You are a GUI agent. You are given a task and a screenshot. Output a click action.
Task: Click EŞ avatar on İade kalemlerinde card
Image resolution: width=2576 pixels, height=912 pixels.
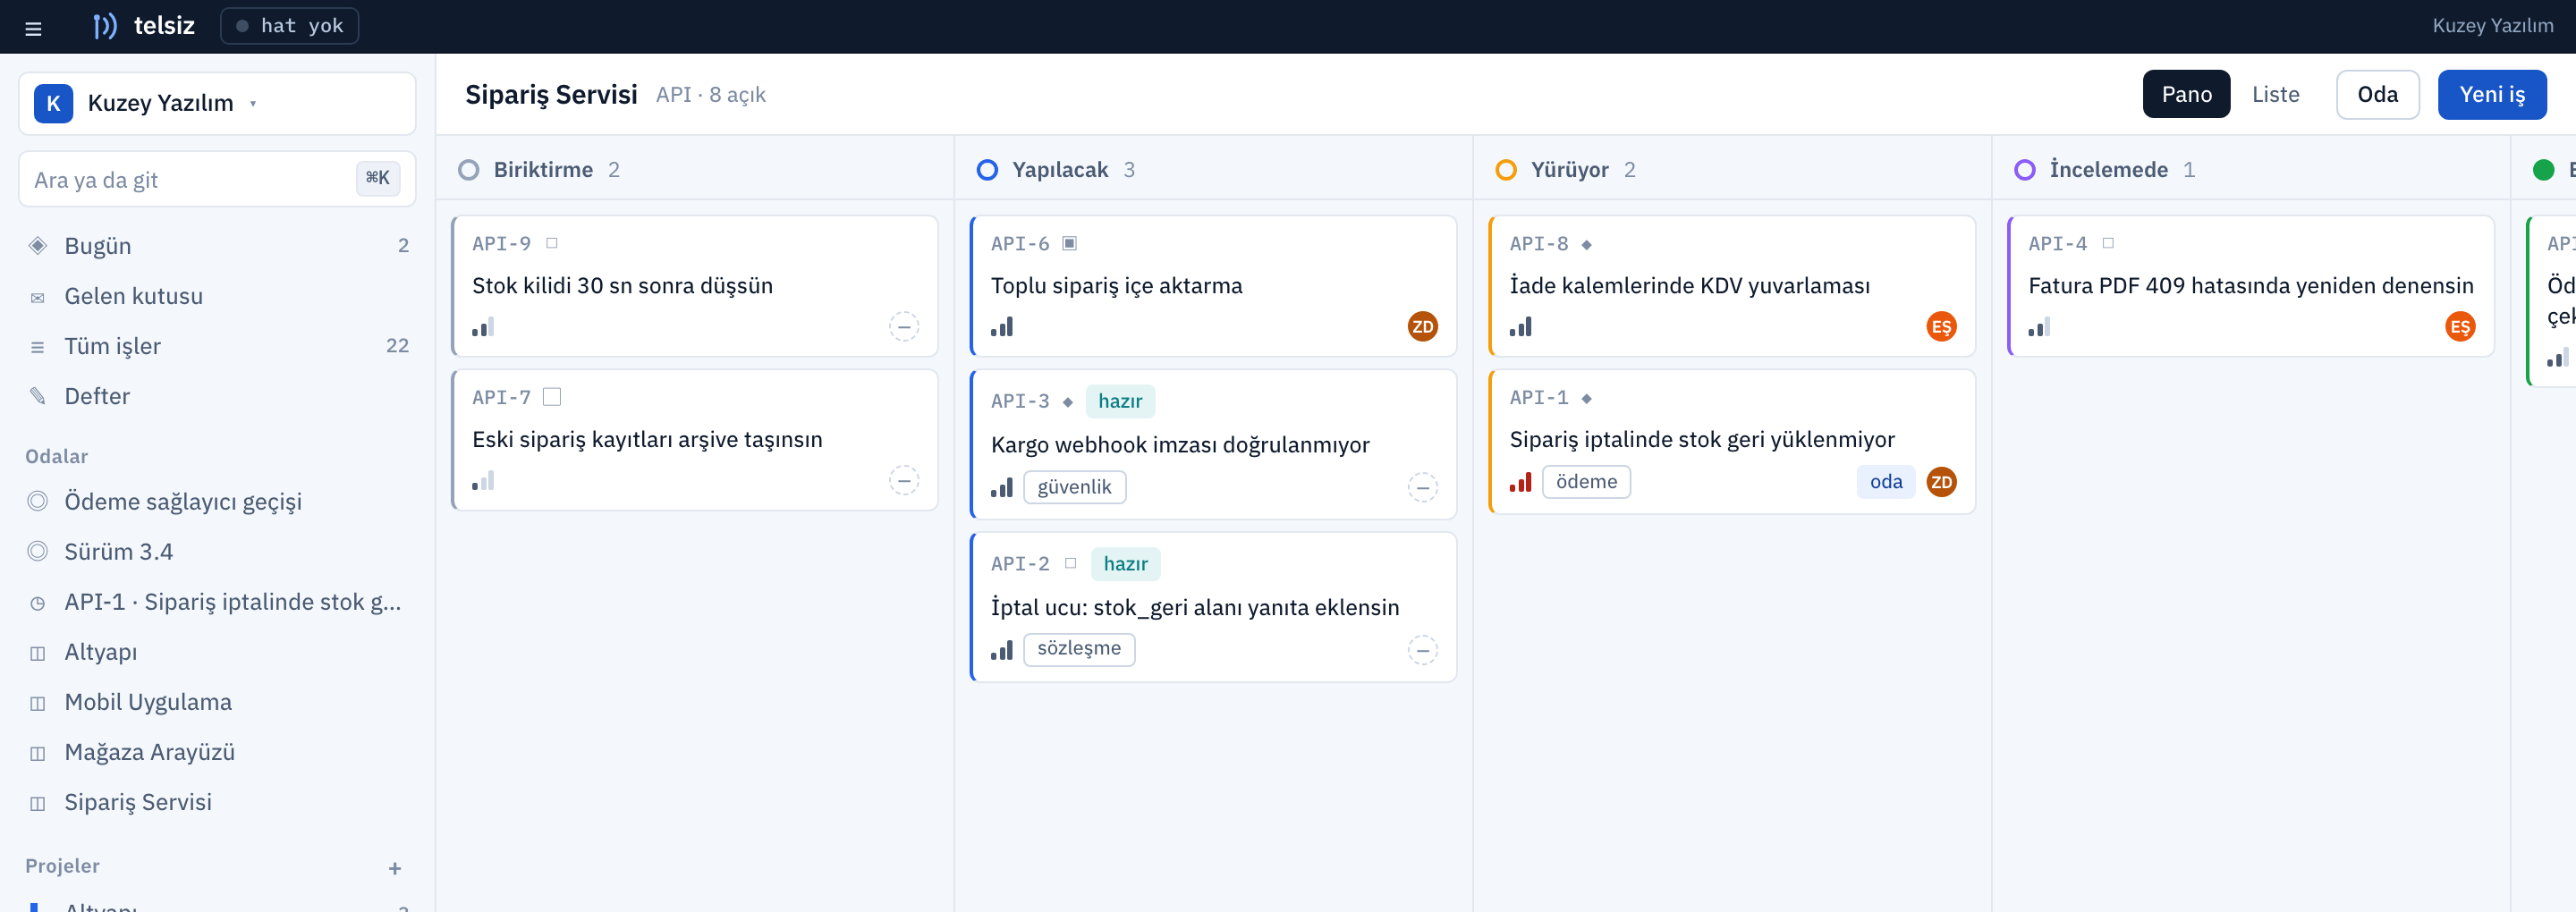[x=1940, y=327]
